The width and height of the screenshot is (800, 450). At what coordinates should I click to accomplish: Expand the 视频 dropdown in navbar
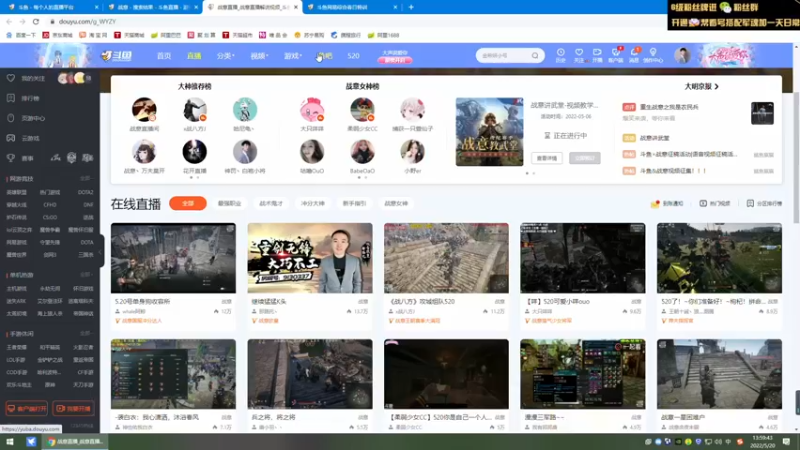click(259, 56)
